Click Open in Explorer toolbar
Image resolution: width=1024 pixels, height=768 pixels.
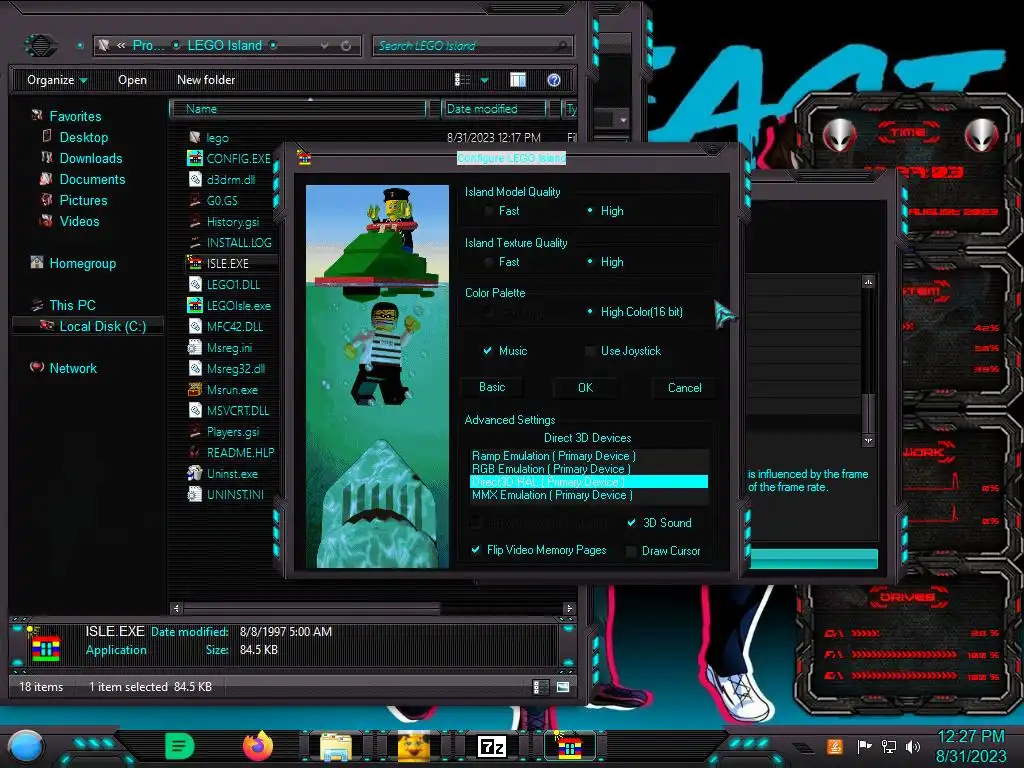coord(132,80)
